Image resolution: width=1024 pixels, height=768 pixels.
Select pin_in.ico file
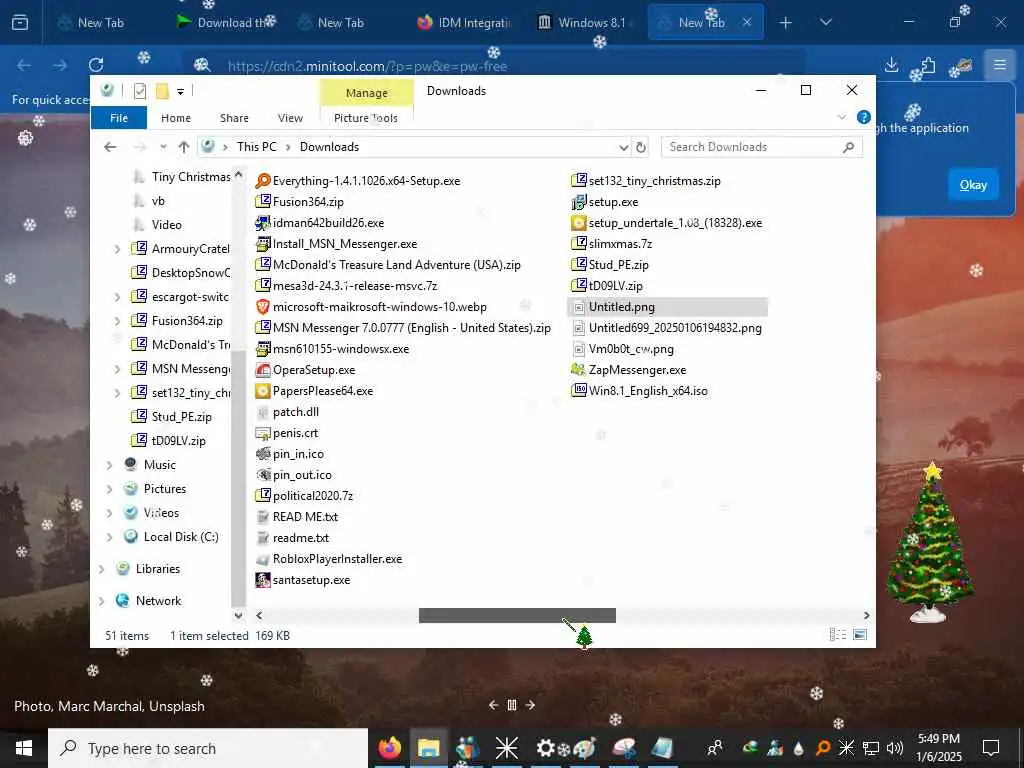[289, 454]
